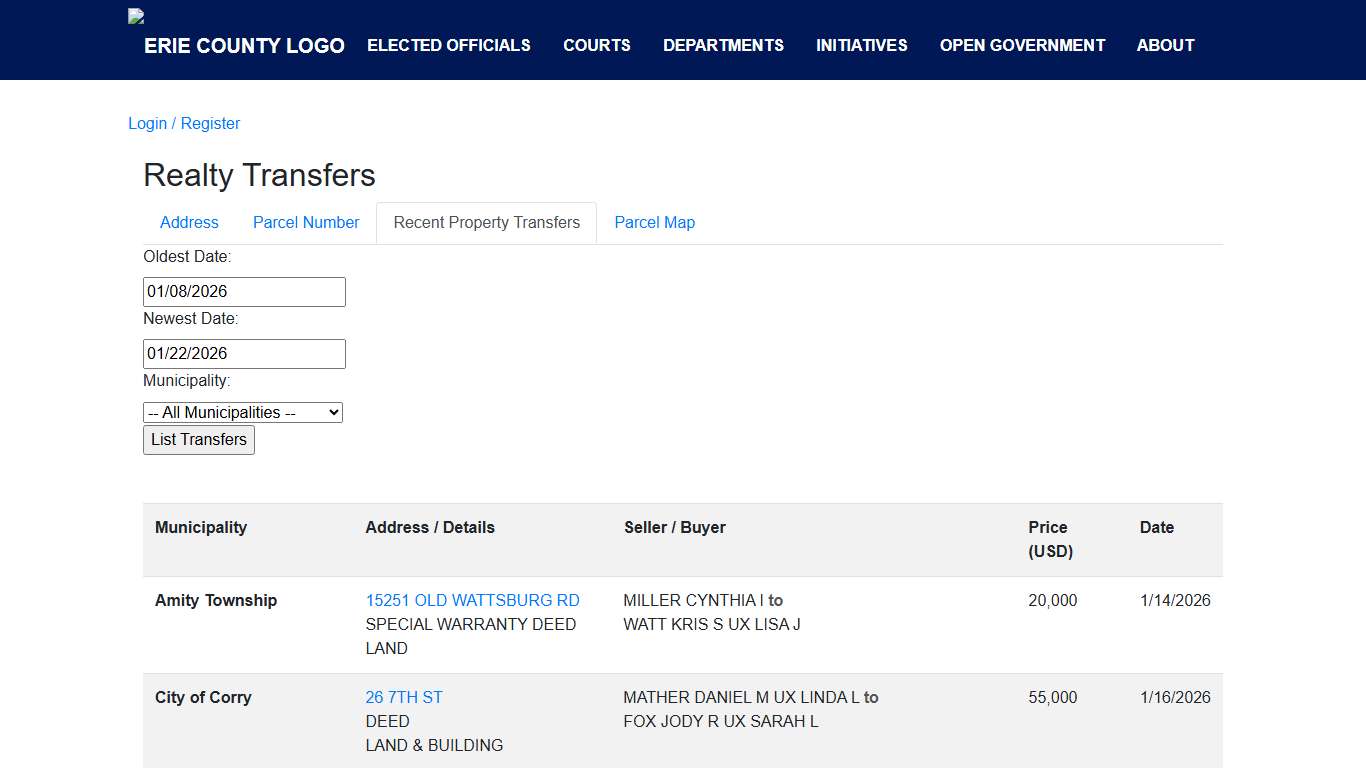Open the About menu

[x=1165, y=45]
